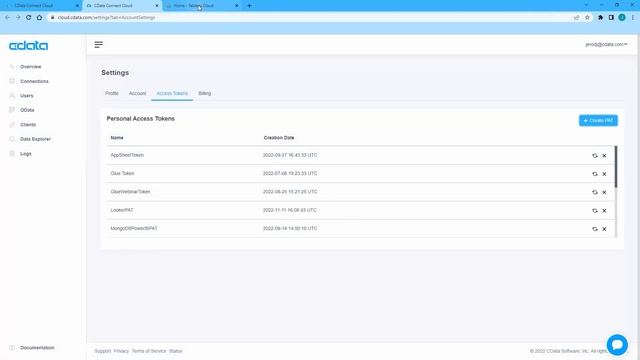Image resolution: width=640 pixels, height=360 pixels.
Task: Click the CData logo
Action: point(29,45)
